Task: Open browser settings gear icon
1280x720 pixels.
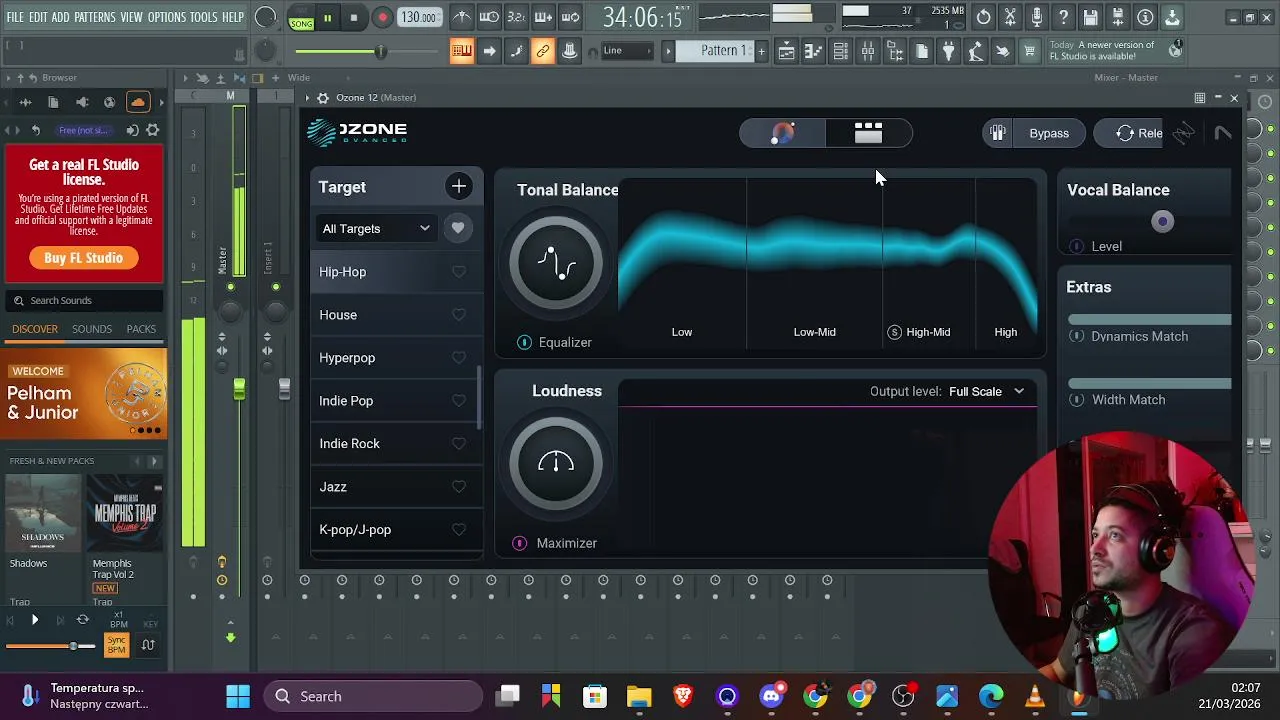Action: click(153, 130)
